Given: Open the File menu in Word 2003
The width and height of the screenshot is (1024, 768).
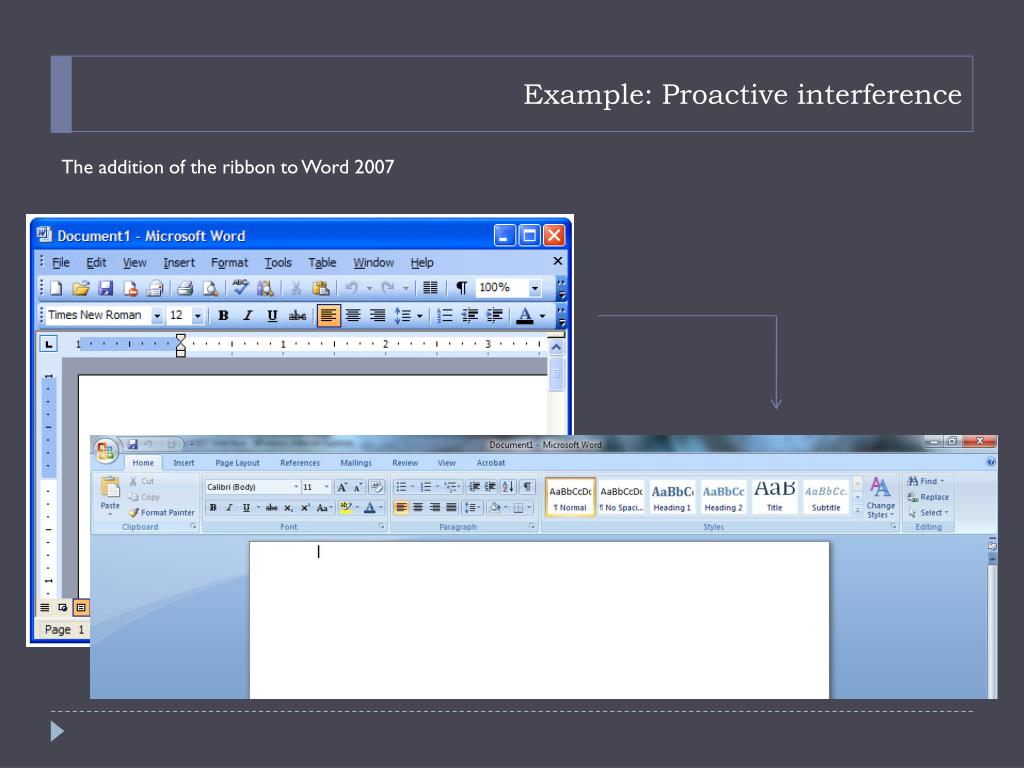Looking at the screenshot, I should pos(61,263).
